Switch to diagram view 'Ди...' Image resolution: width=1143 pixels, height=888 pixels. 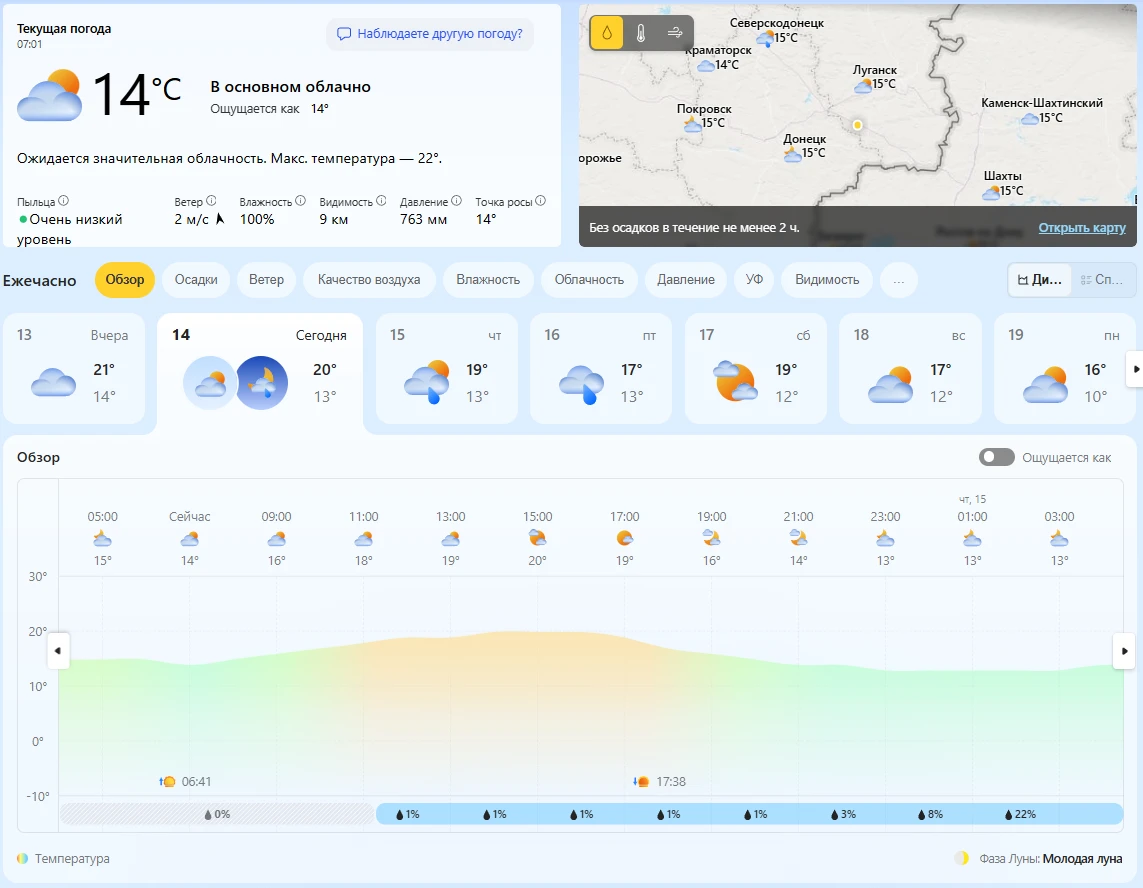point(1040,280)
